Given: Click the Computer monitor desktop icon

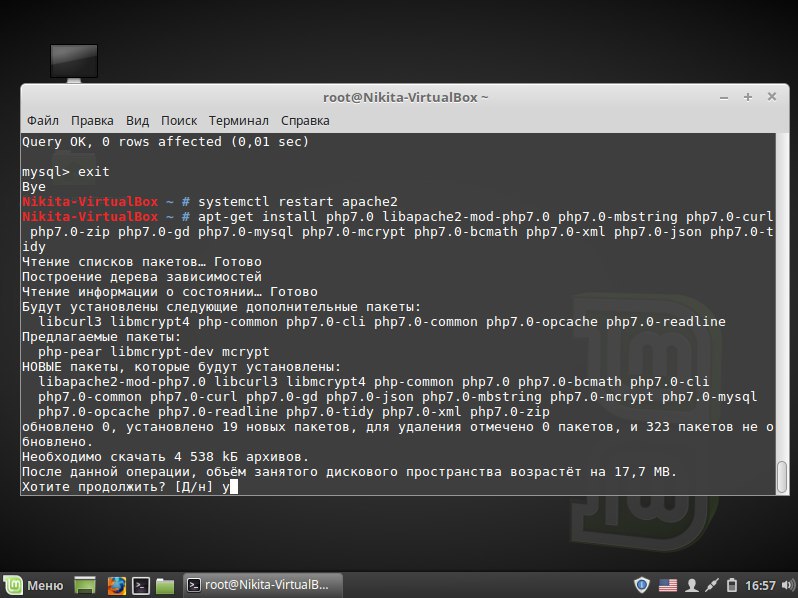Looking at the screenshot, I should click(74, 63).
